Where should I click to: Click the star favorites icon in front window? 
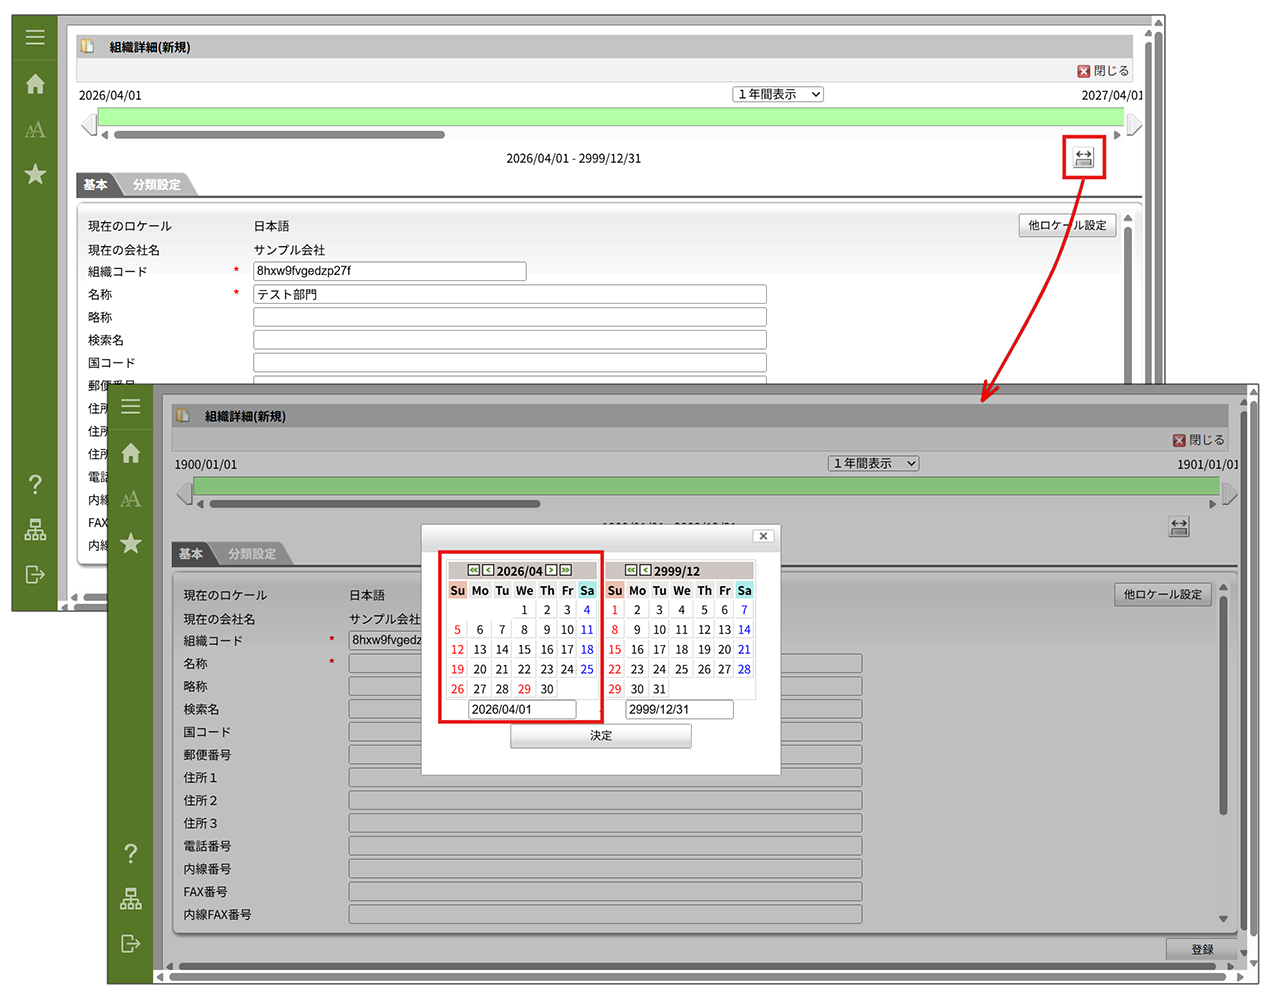[x=131, y=544]
